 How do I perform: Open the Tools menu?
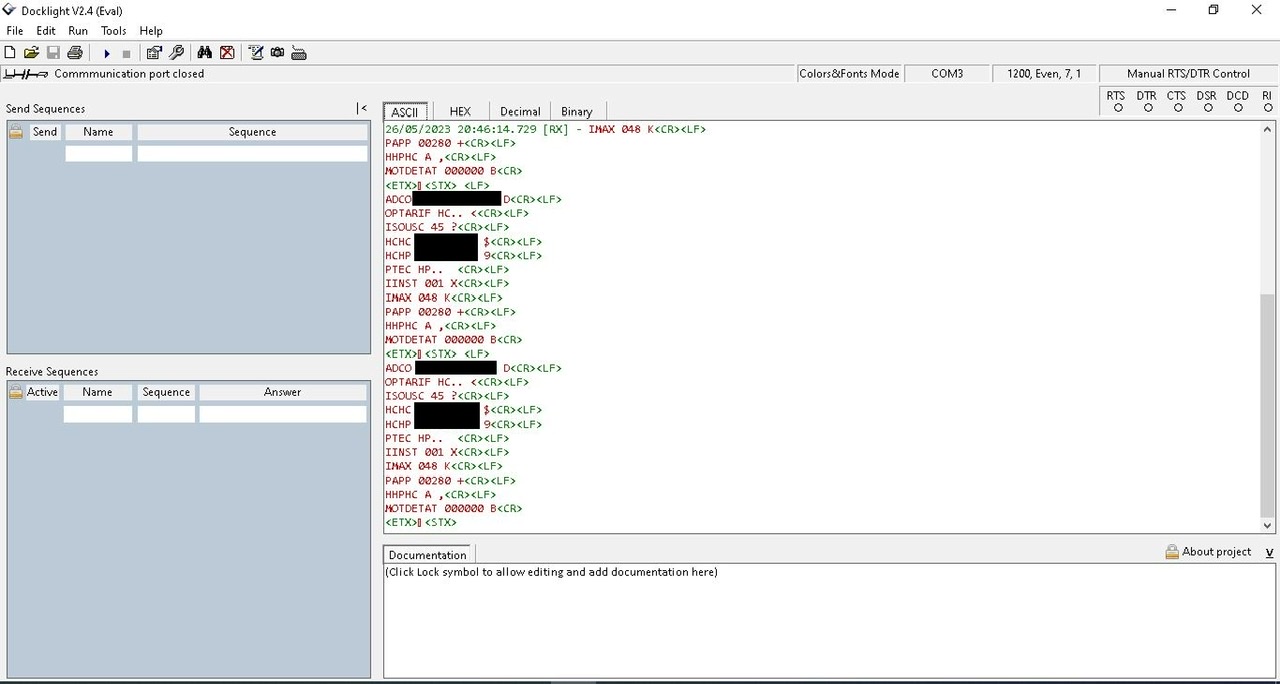click(114, 31)
